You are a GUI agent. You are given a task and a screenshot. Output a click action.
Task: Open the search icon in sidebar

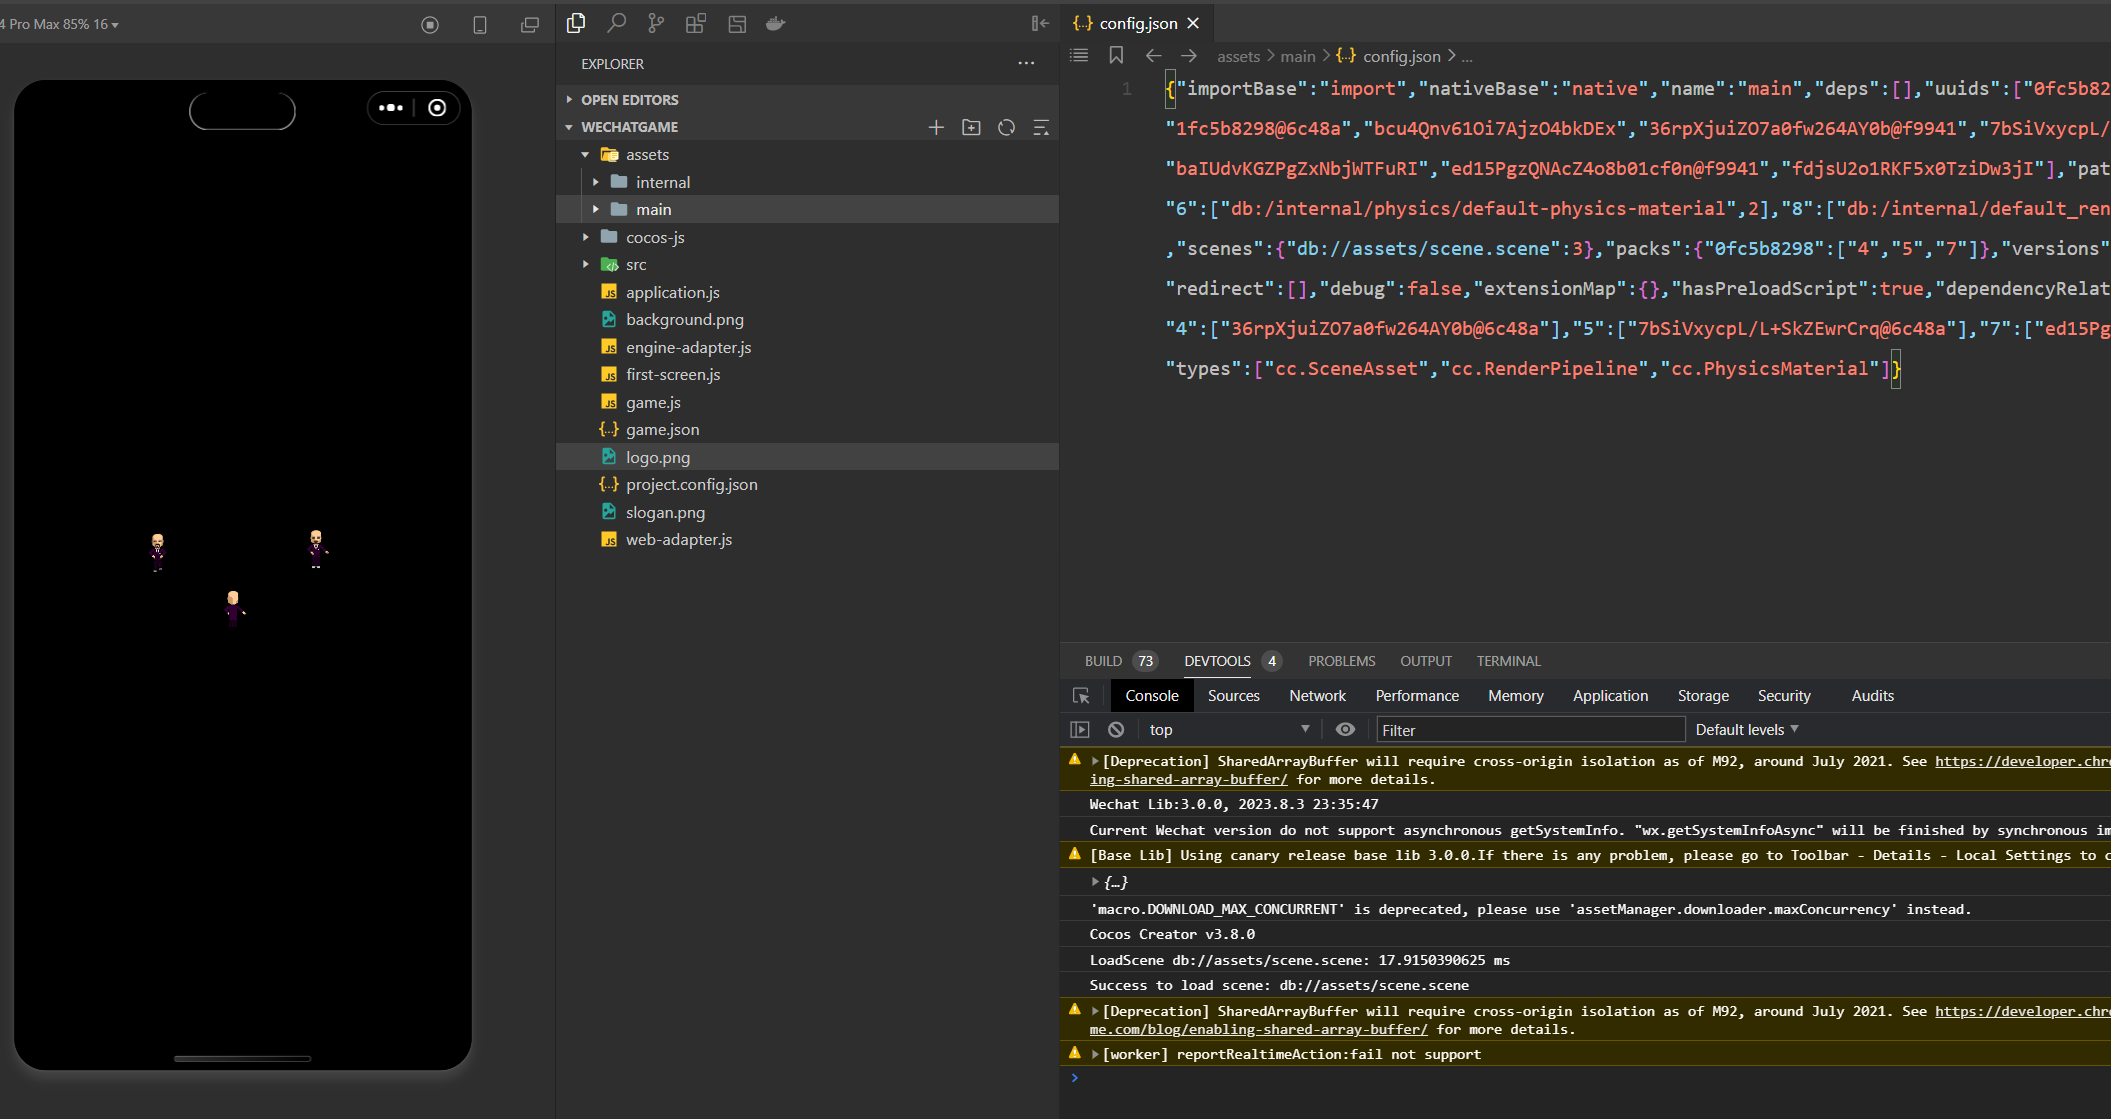[616, 23]
